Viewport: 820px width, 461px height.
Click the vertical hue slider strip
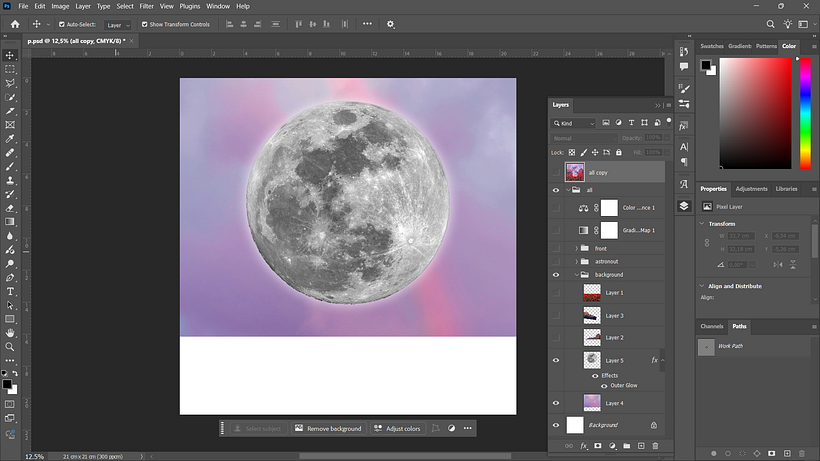pos(805,113)
